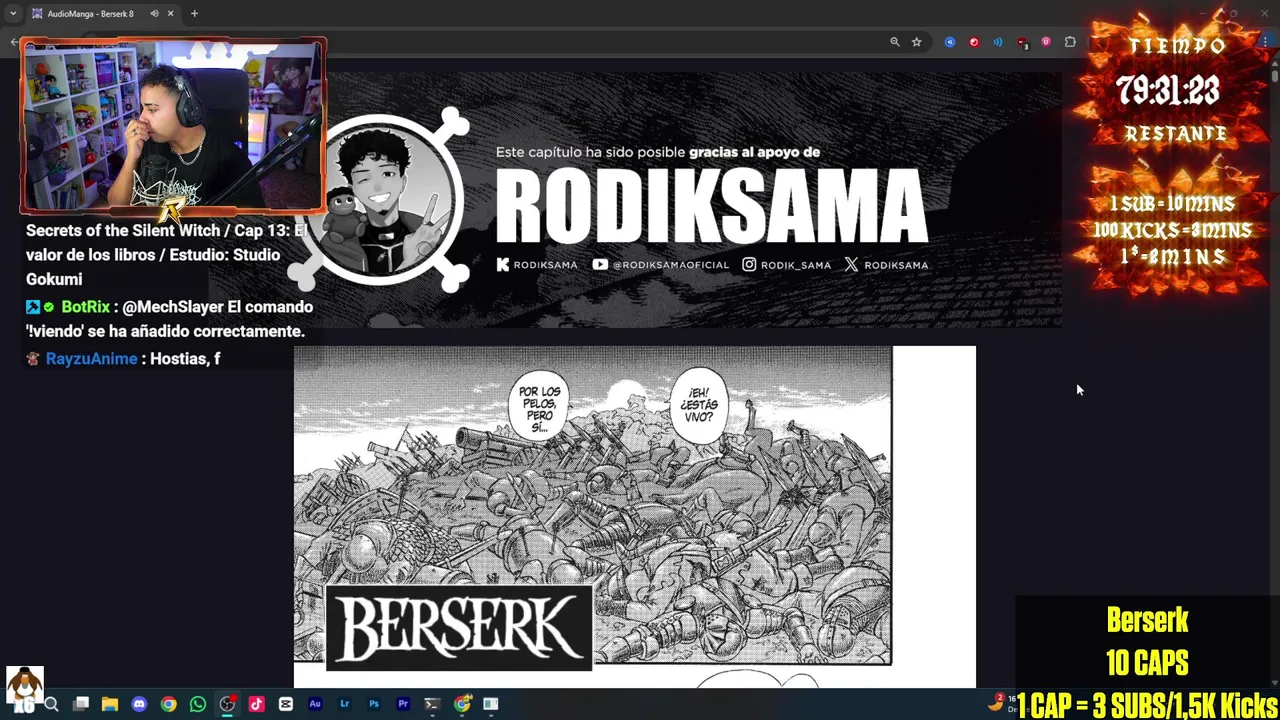Open Google Chrome from the taskbar
This screenshot has height=720, width=1280.
[x=168, y=704]
